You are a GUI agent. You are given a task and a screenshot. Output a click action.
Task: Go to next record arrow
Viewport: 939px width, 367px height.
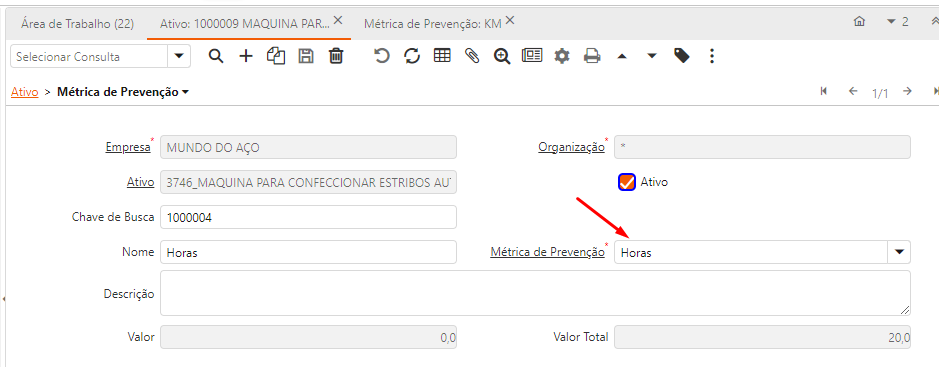click(x=907, y=92)
